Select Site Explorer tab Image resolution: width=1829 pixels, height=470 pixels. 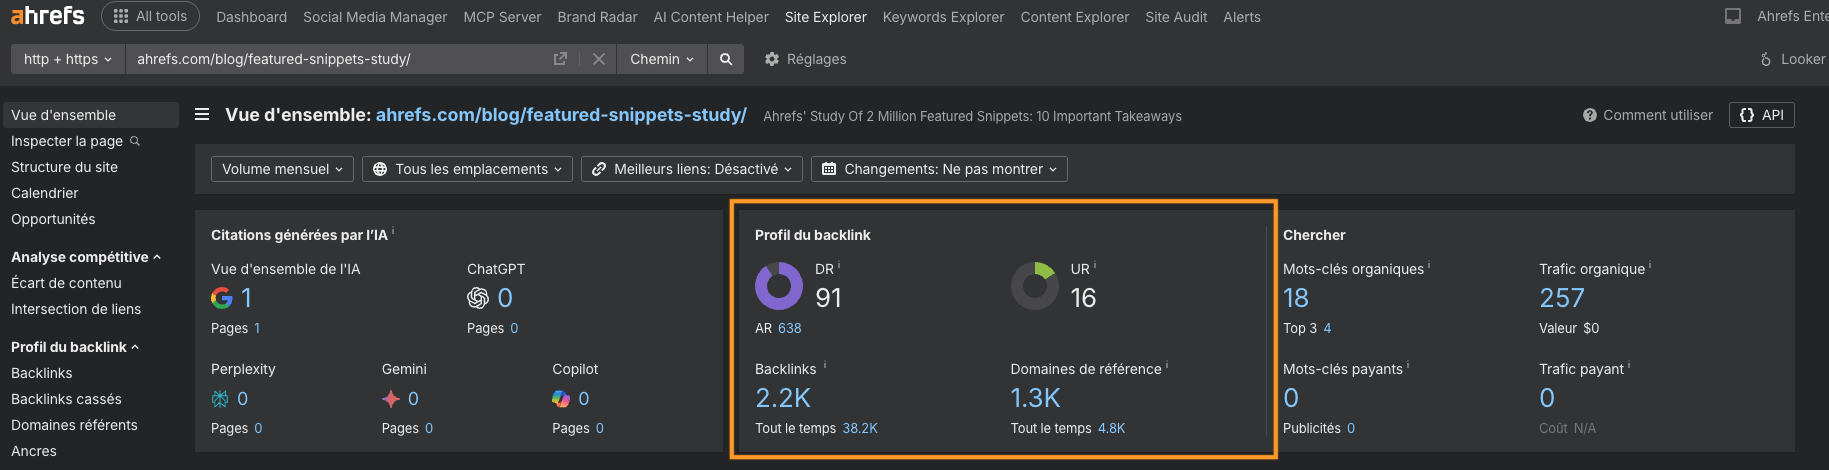825,17
